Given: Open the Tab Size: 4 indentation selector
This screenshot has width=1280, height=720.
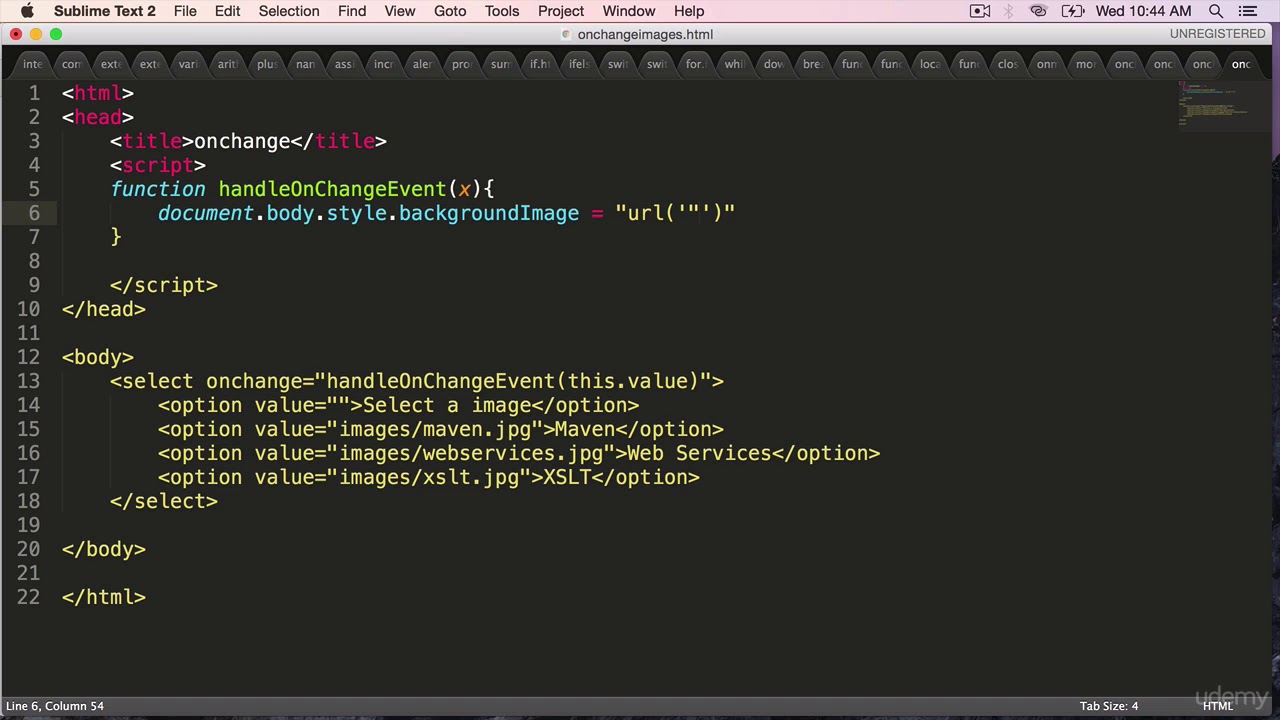Looking at the screenshot, I should point(1109,706).
